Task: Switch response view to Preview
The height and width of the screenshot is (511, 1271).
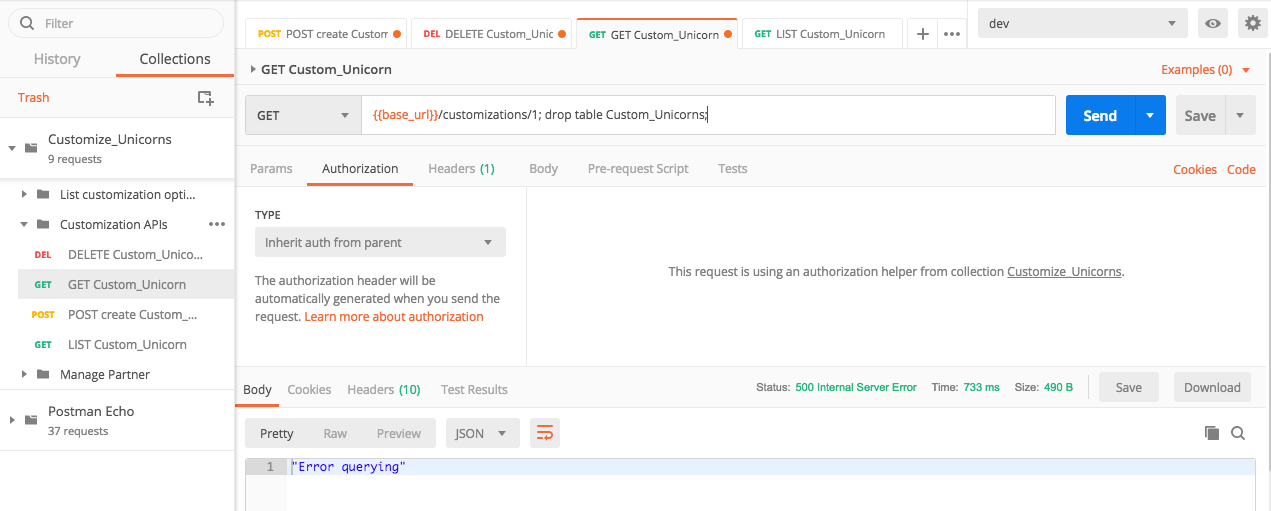Action: pyautogui.click(x=399, y=433)
